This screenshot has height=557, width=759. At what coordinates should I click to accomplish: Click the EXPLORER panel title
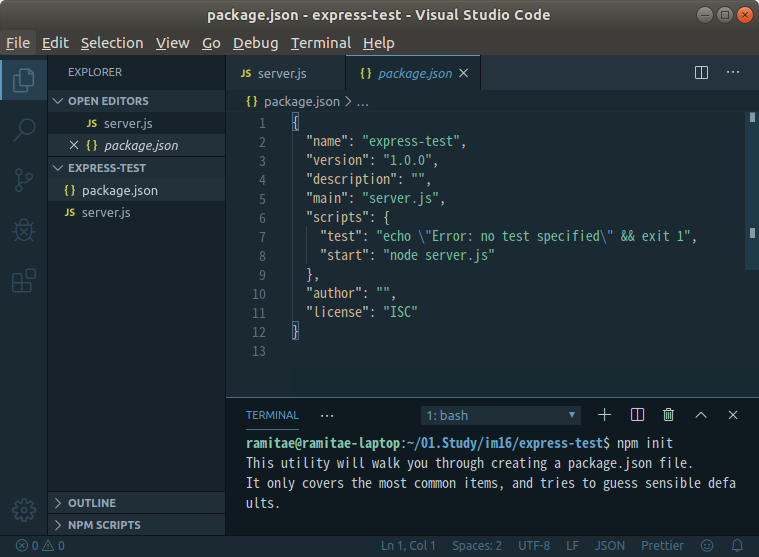tap(95, 72)
